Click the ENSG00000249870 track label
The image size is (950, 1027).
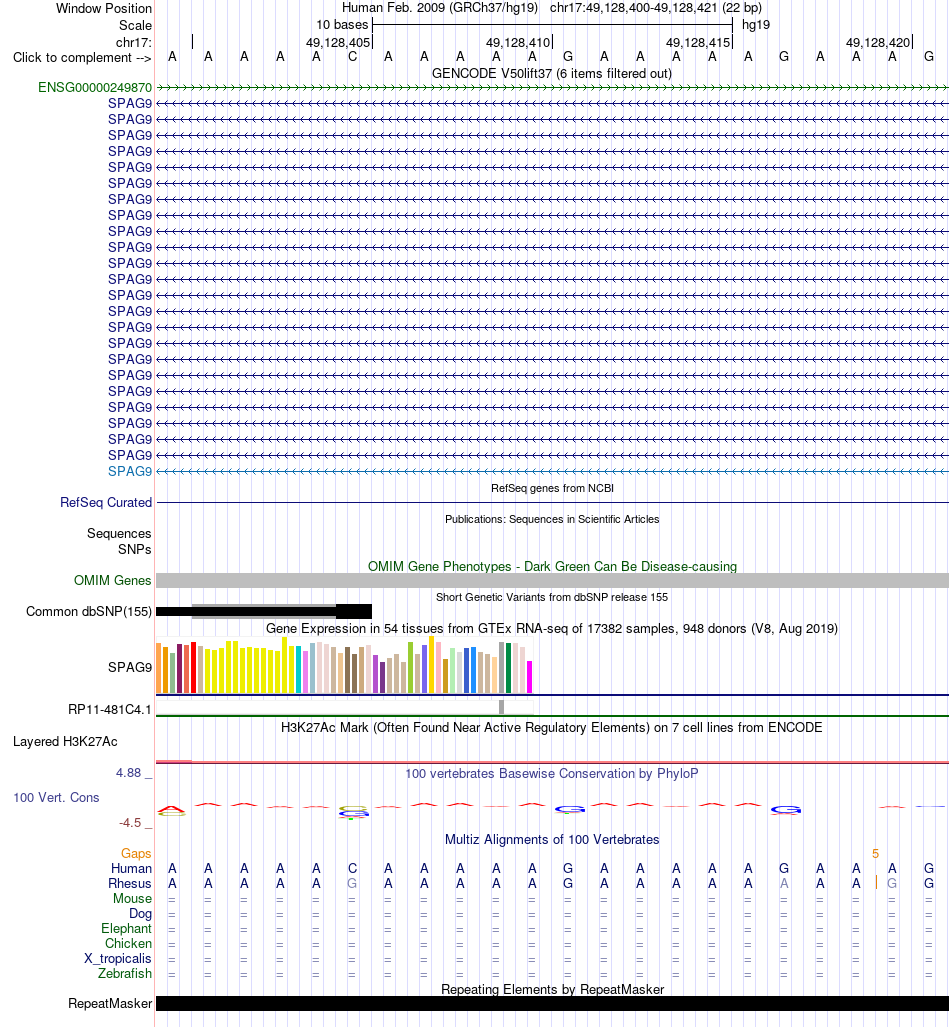(x=95, y=87)
